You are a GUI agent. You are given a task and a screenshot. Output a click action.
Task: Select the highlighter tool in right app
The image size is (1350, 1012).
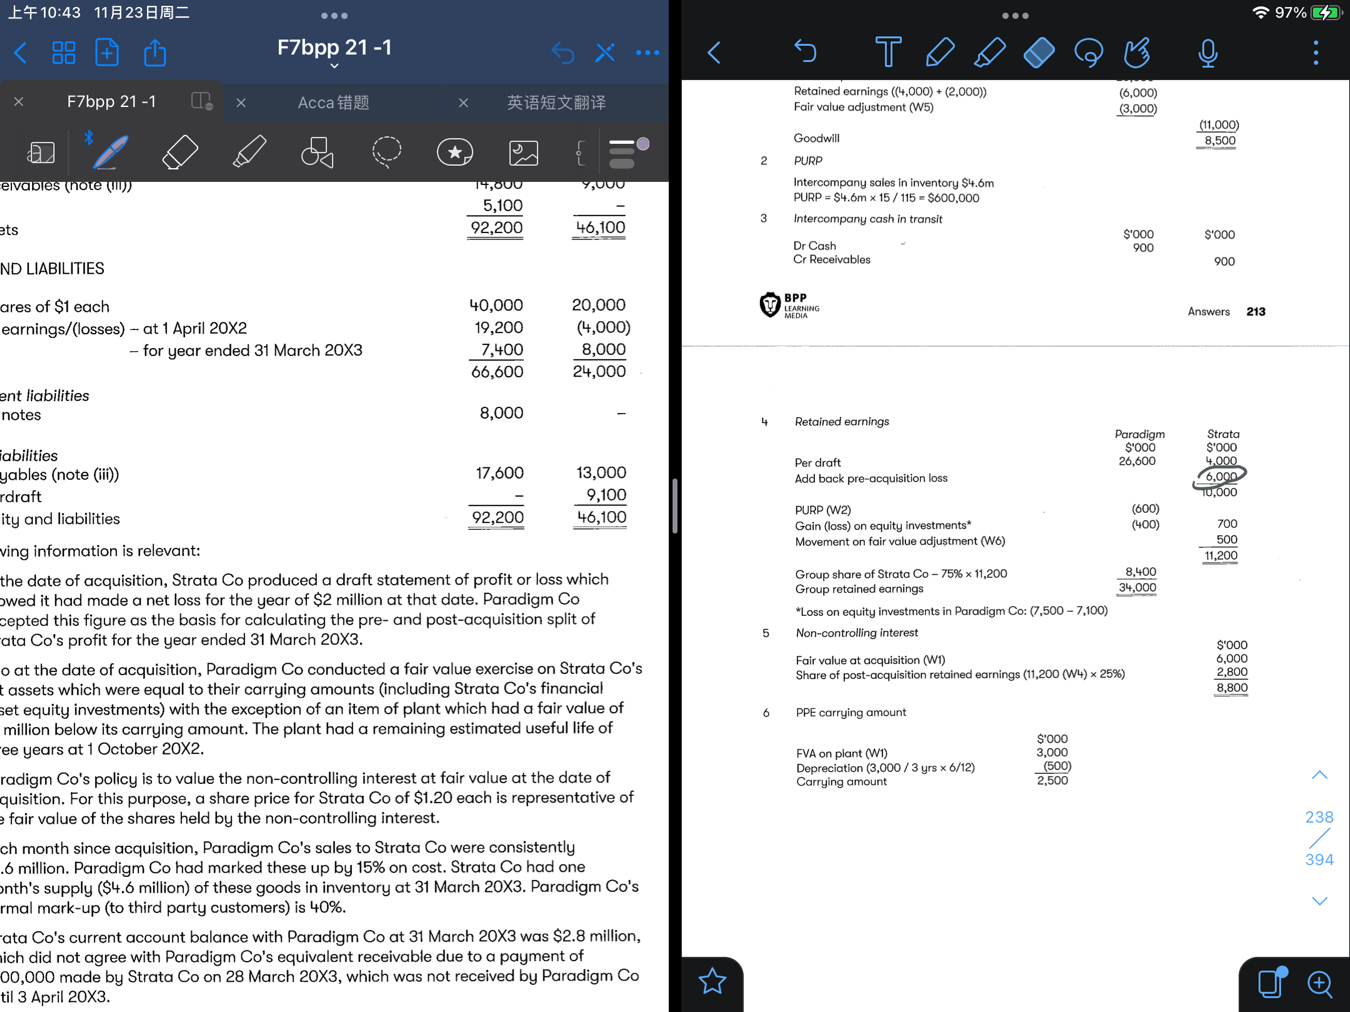coord(989,52)
